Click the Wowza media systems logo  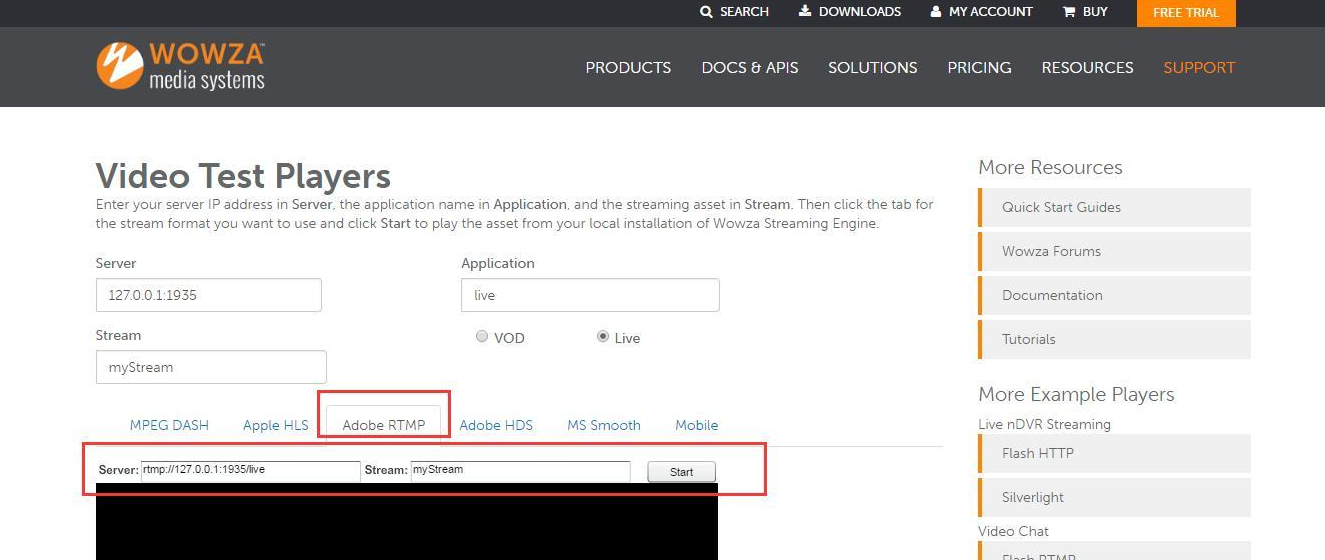coord(181,66)
